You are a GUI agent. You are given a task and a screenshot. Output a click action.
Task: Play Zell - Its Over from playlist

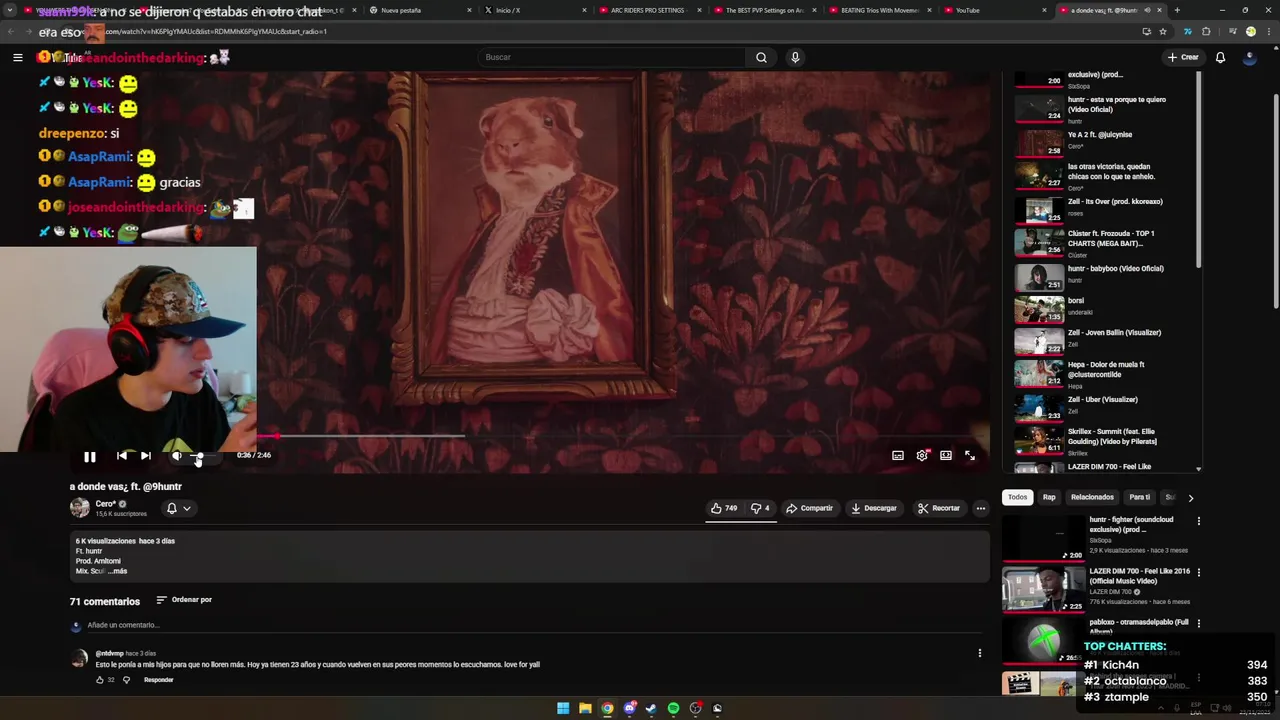(1105, 209)
